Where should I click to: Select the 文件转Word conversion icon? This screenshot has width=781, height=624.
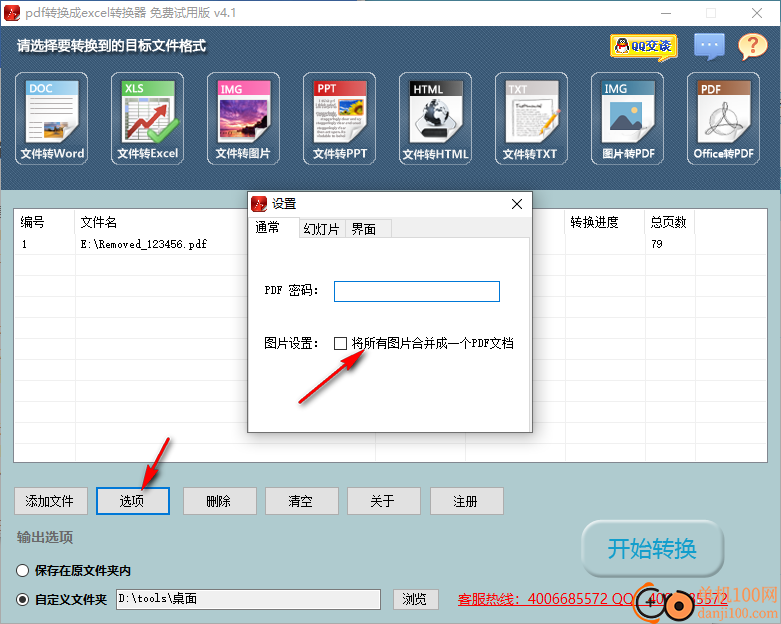tap(51, 119)
